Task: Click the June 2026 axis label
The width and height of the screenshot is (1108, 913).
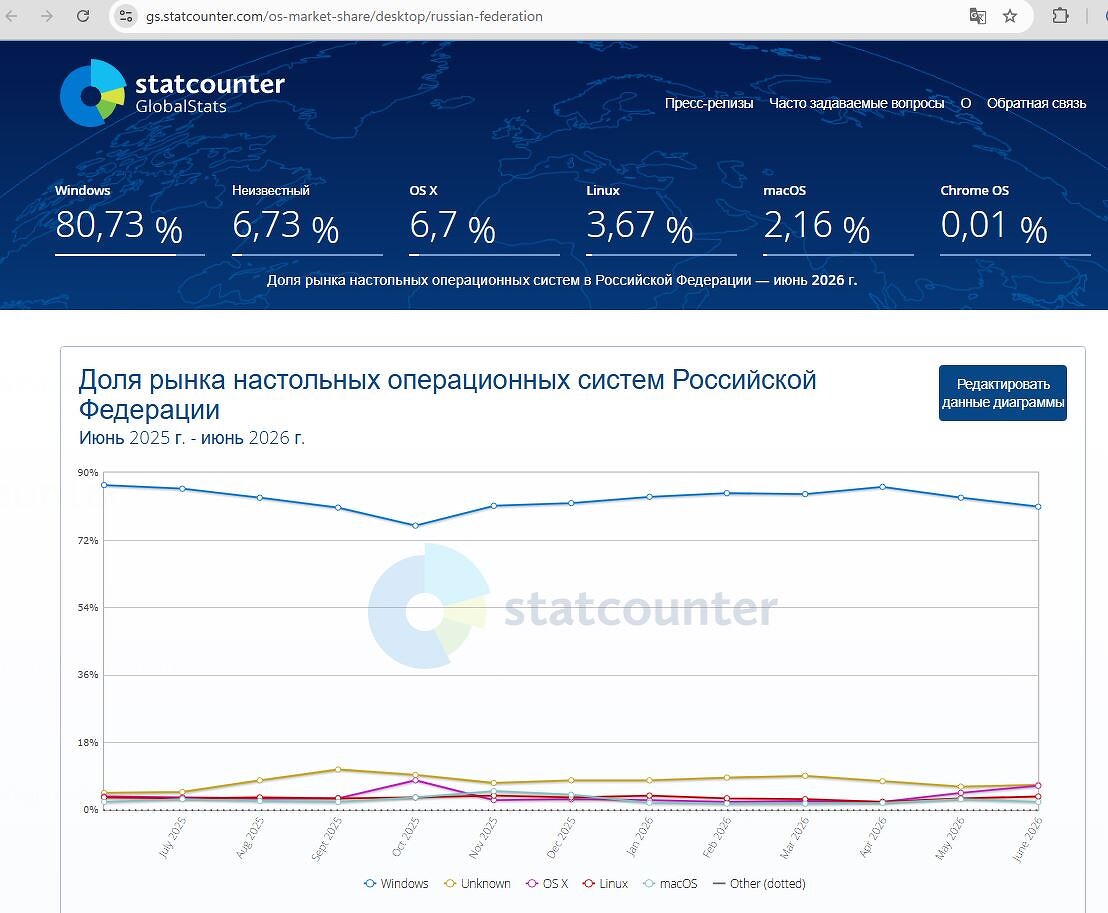Action: pos(1027,840)
